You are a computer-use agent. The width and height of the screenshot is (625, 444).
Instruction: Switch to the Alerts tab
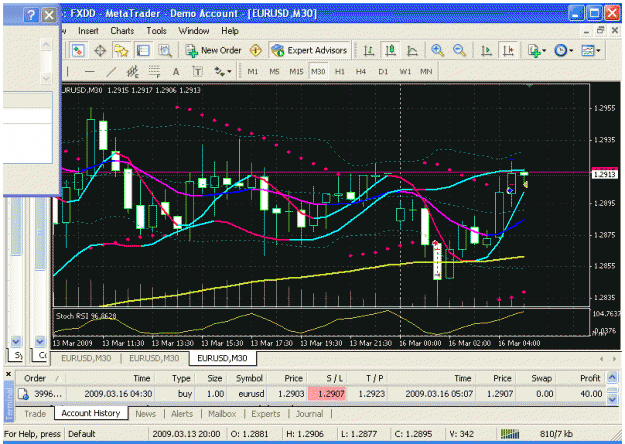(x=182, y=414)
